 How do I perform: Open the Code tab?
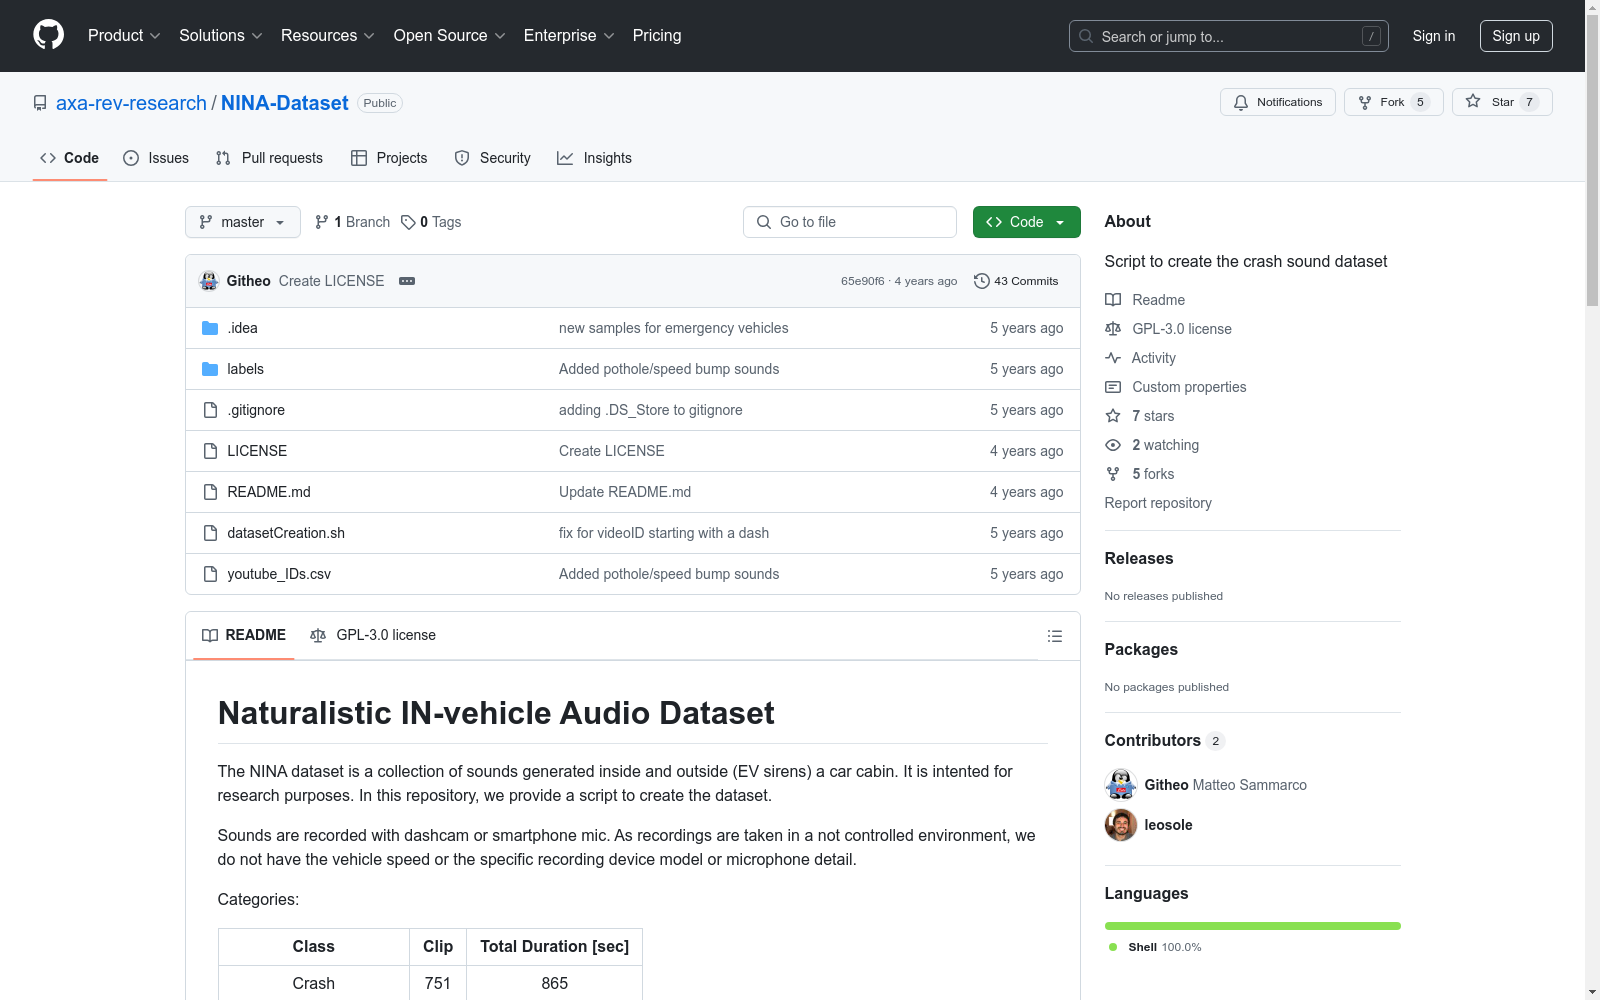coord(70,158)
